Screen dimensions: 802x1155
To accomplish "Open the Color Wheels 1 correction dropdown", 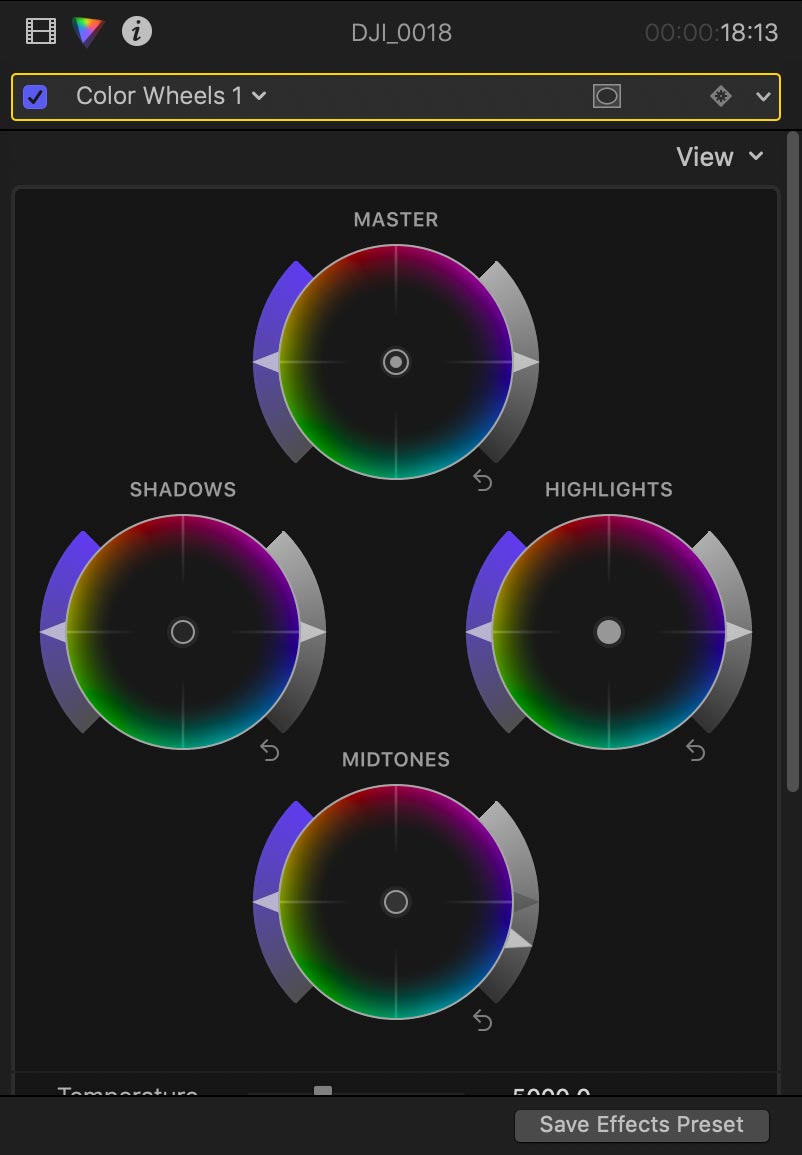I will (171, 96).
